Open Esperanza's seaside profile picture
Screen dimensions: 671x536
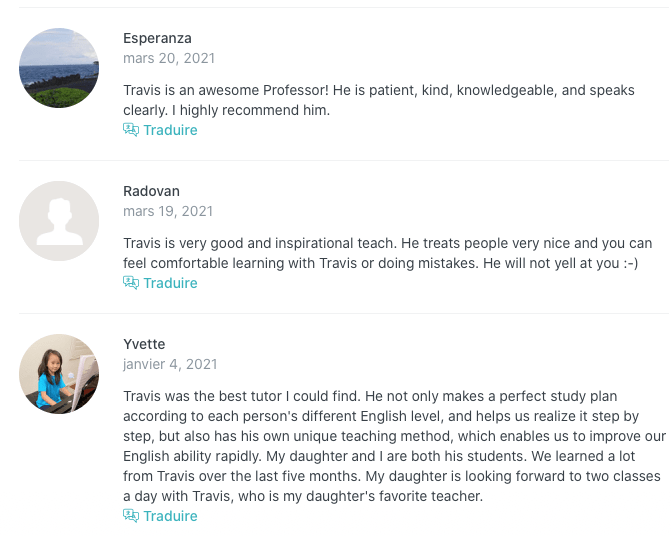59,68
